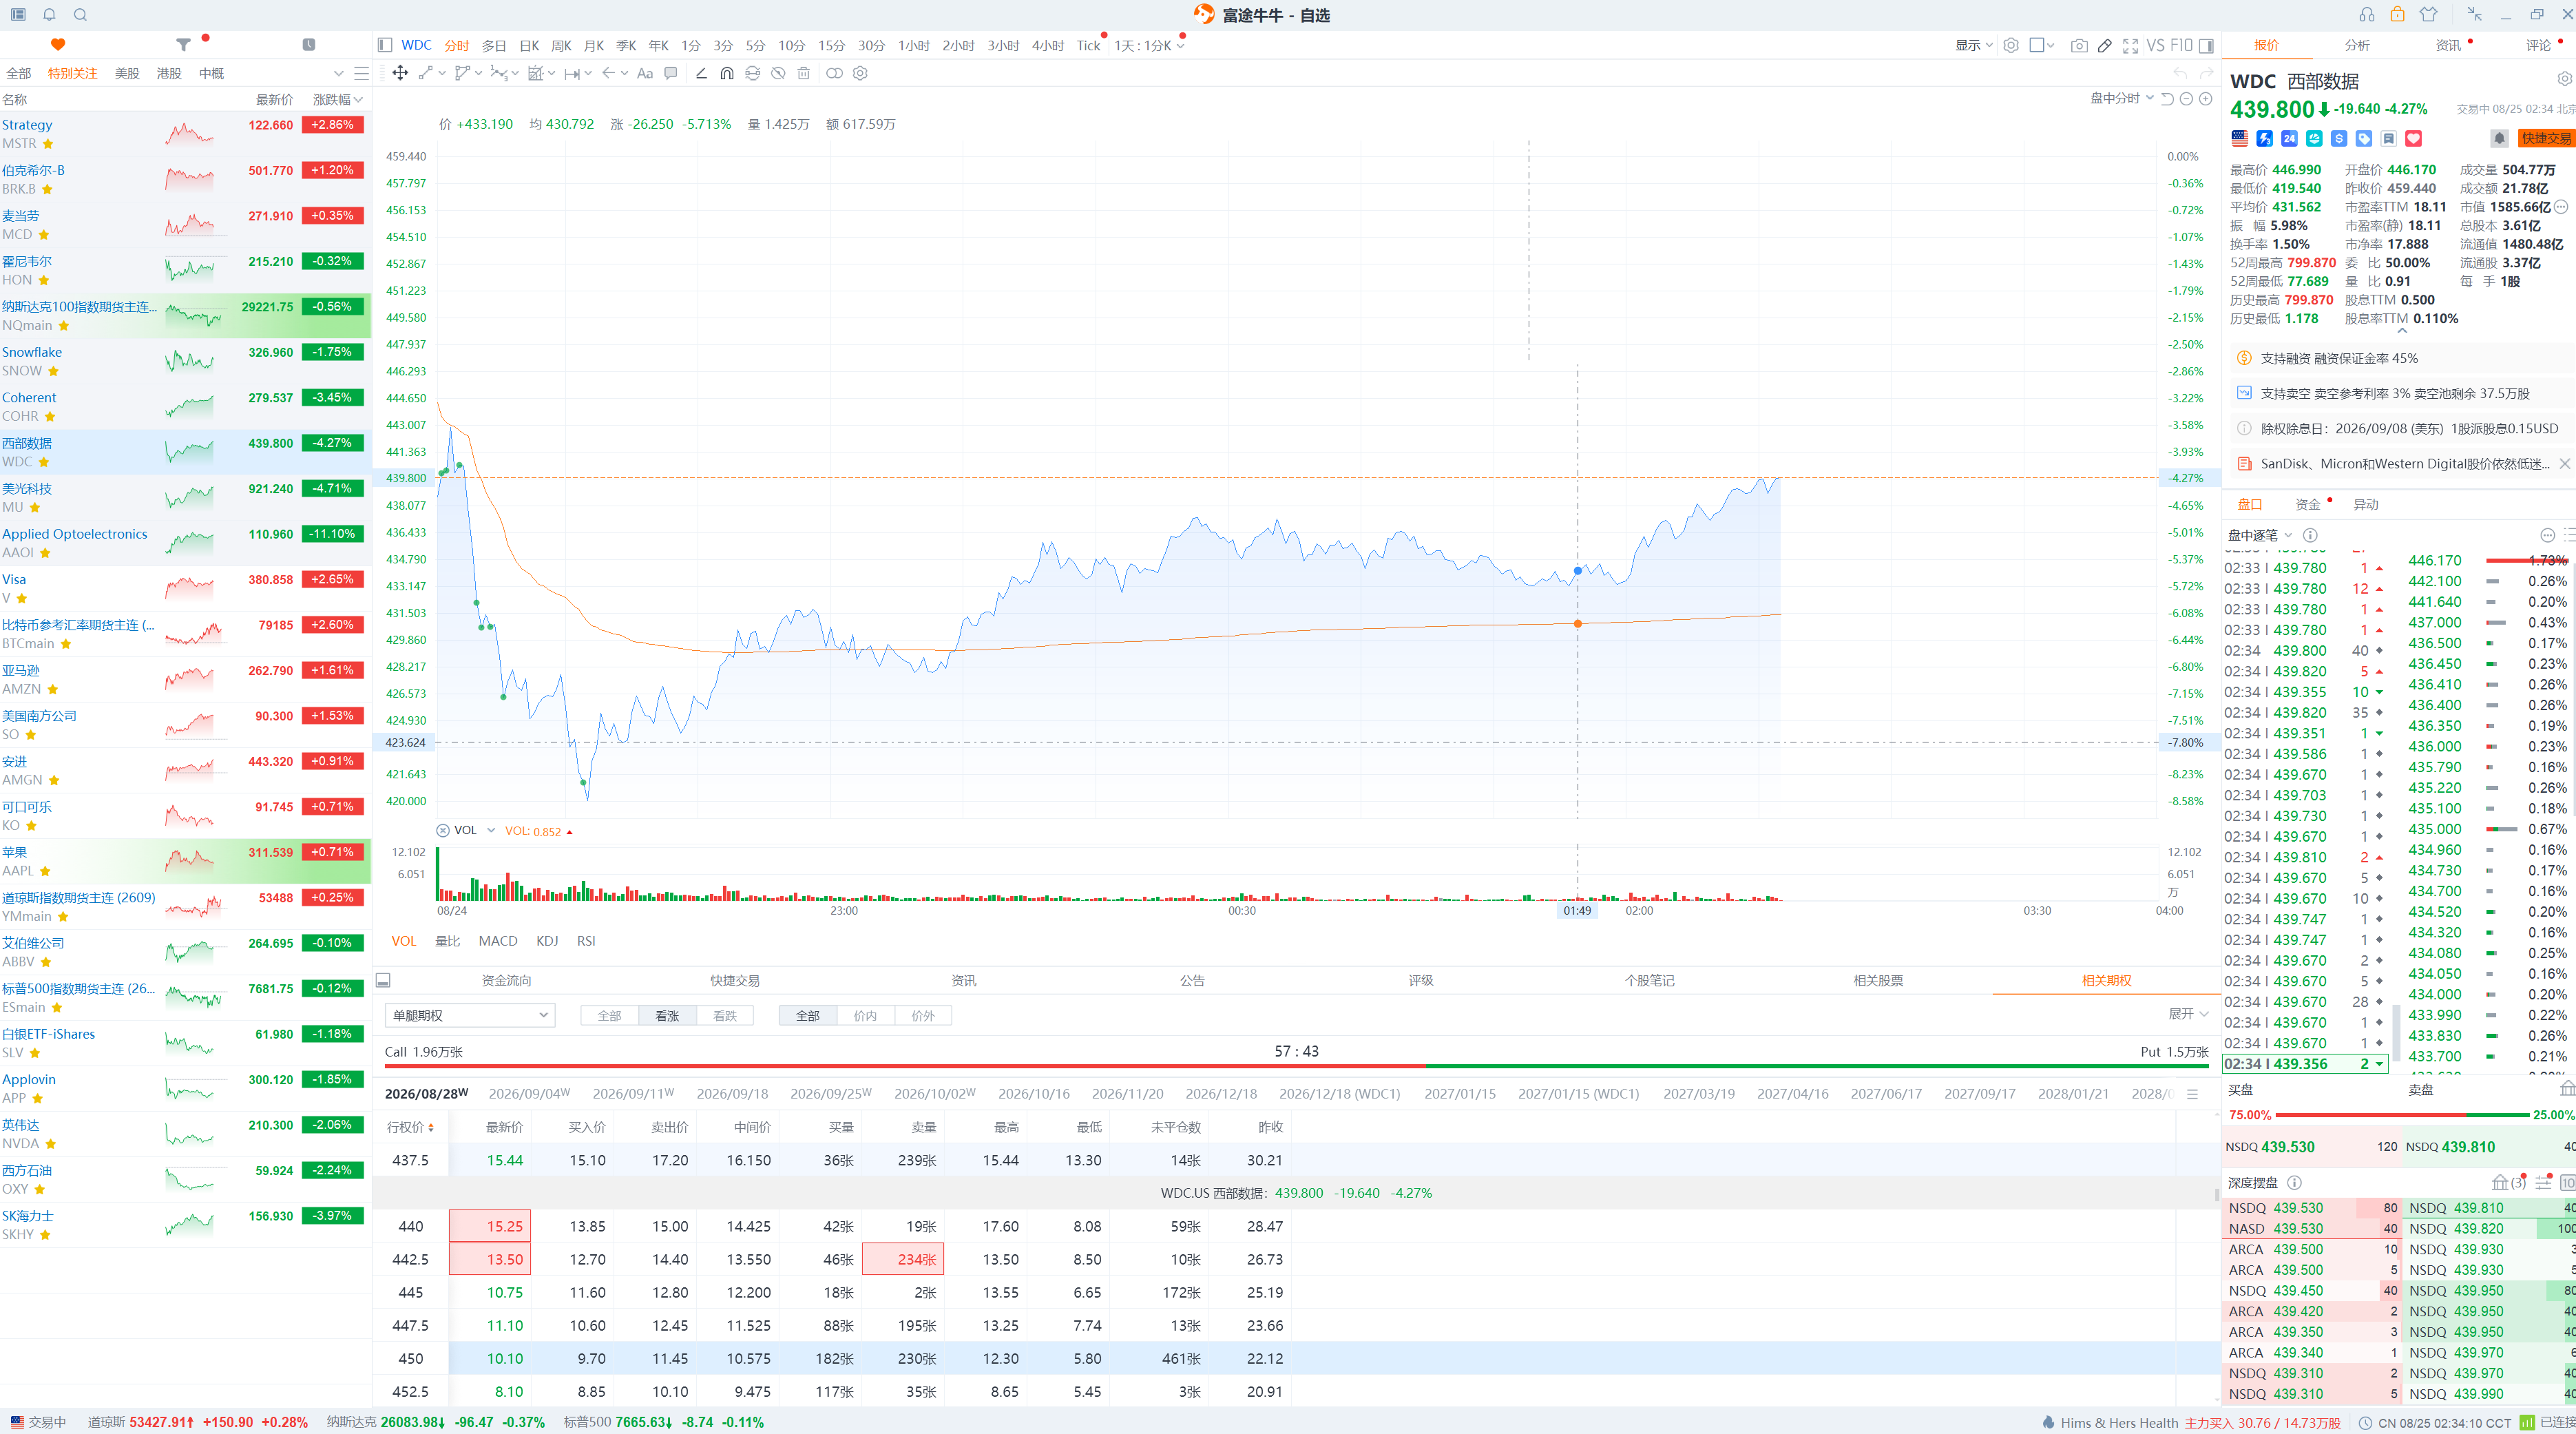This screenshot has height=1434, width=2576.
Task: Open the 资金流向 capital flow tab
Action: click(x=506, y=980)
